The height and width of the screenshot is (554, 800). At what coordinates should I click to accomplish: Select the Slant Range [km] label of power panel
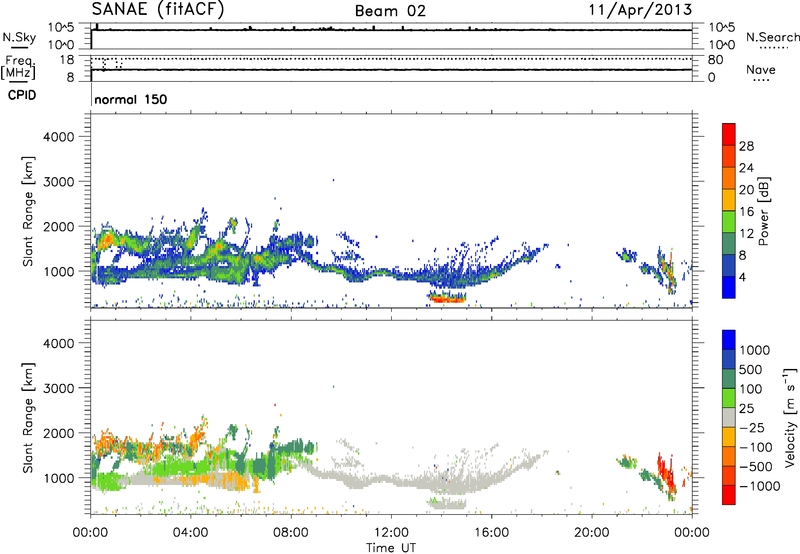(x=28, y=211)
